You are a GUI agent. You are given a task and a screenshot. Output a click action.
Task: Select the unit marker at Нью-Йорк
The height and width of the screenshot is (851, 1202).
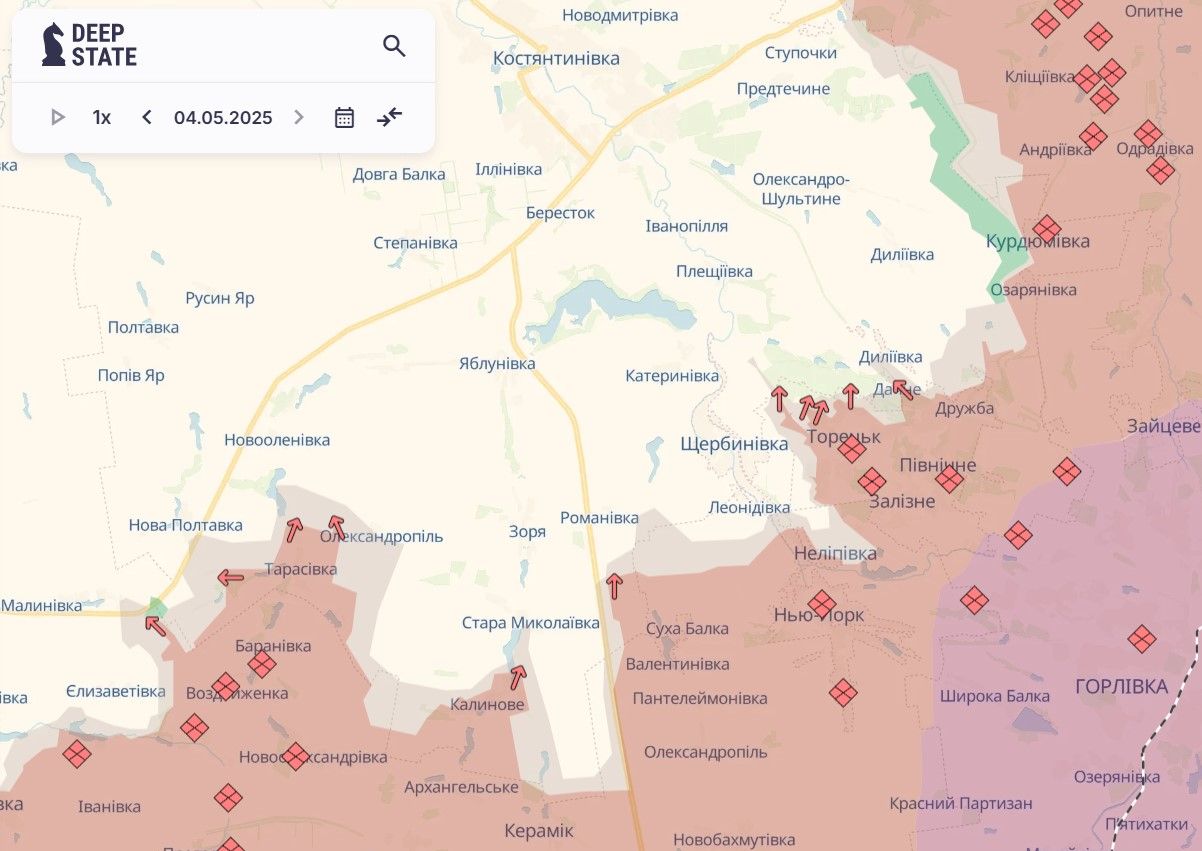click(x=822, y=604)
